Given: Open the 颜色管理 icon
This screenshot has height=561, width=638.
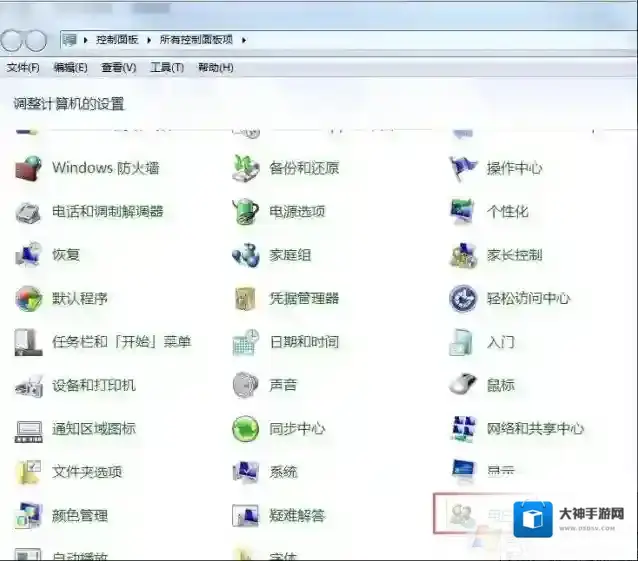Looking at the screenshot, I should [28, 516].
